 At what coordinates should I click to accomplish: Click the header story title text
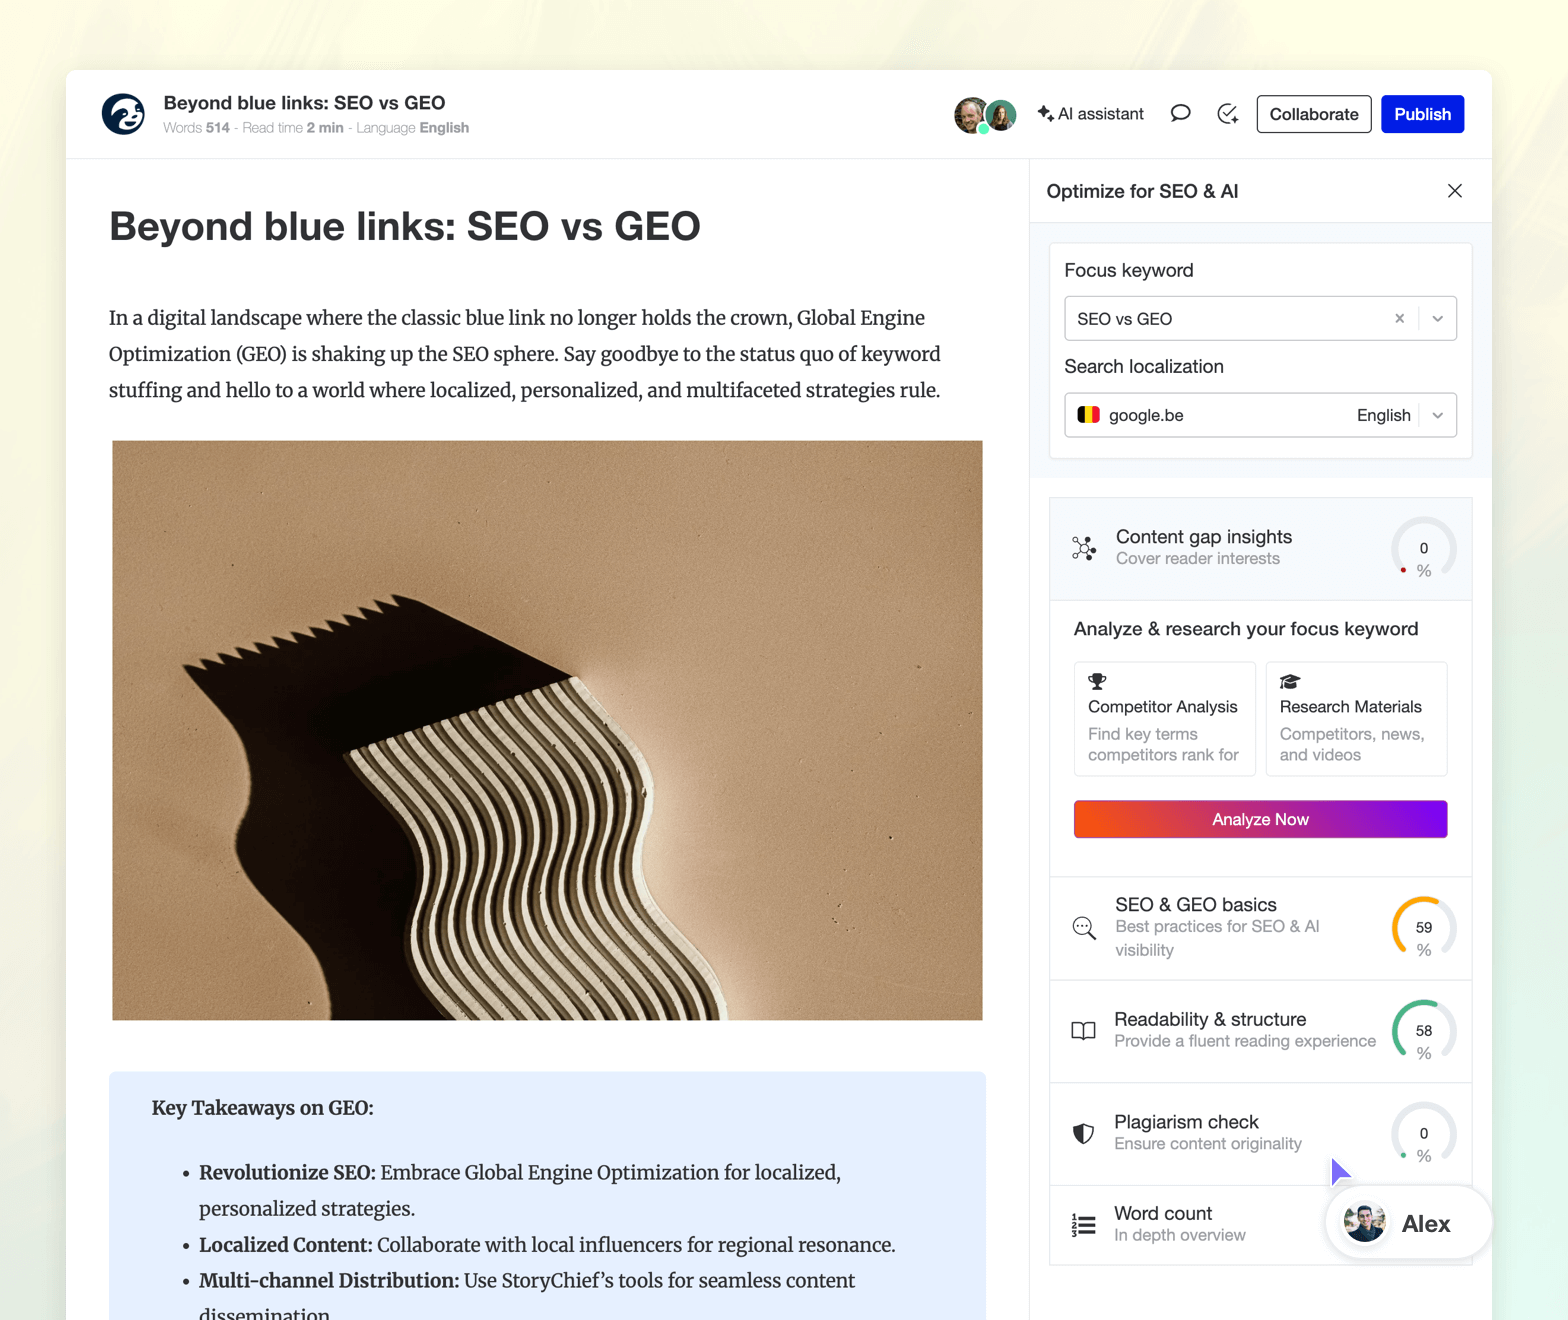pyautogui.click(x=304, y=103)
